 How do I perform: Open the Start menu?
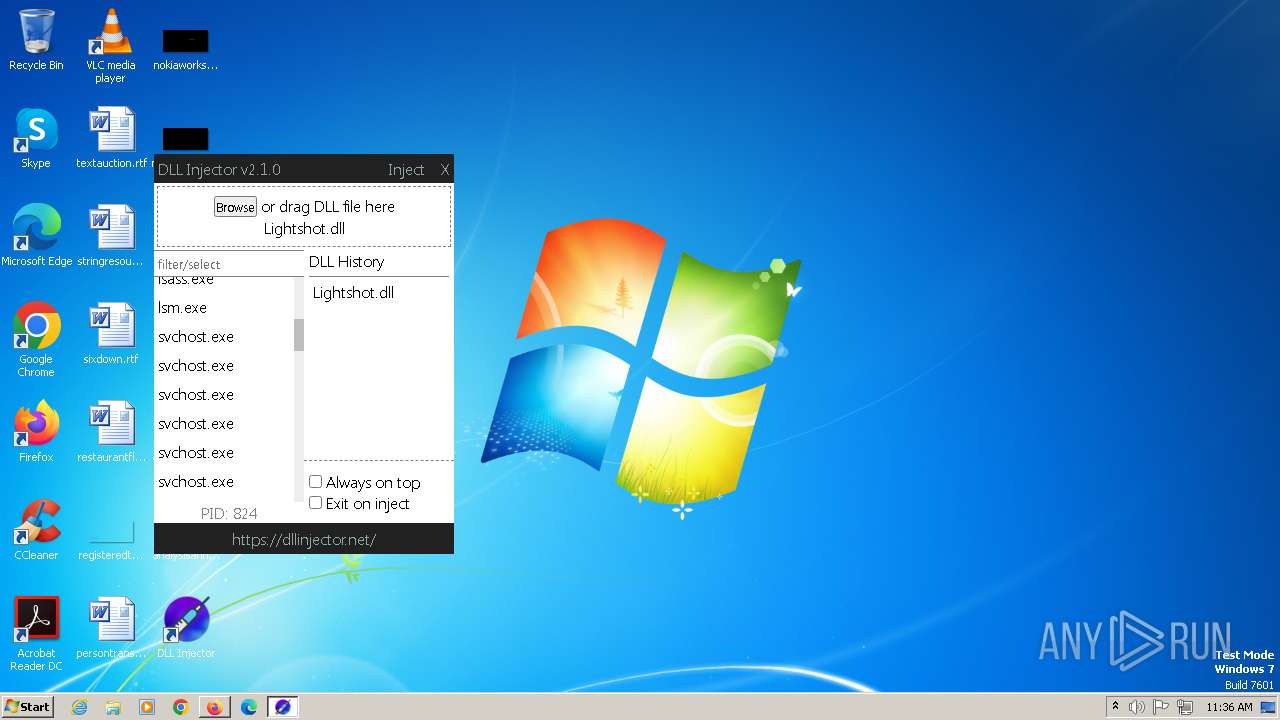(x=28, y=707)
